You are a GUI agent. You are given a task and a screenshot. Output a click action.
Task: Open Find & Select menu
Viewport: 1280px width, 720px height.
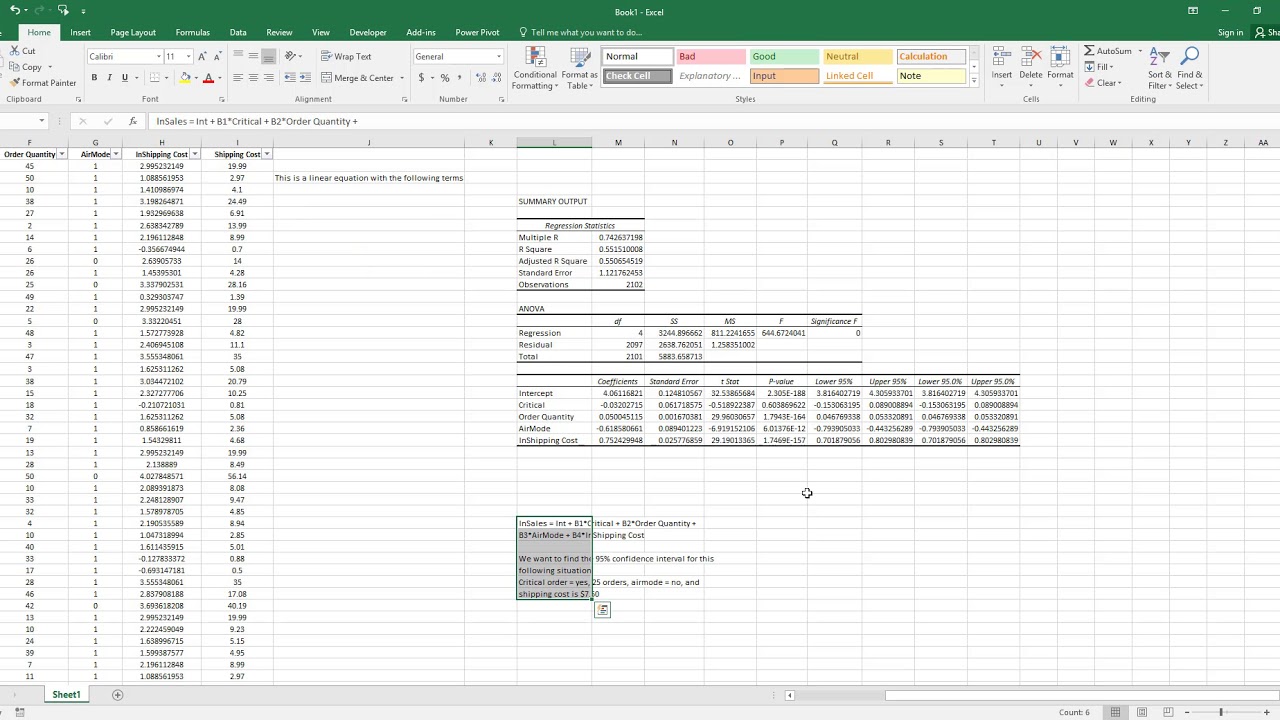(x=1190, y=68)
